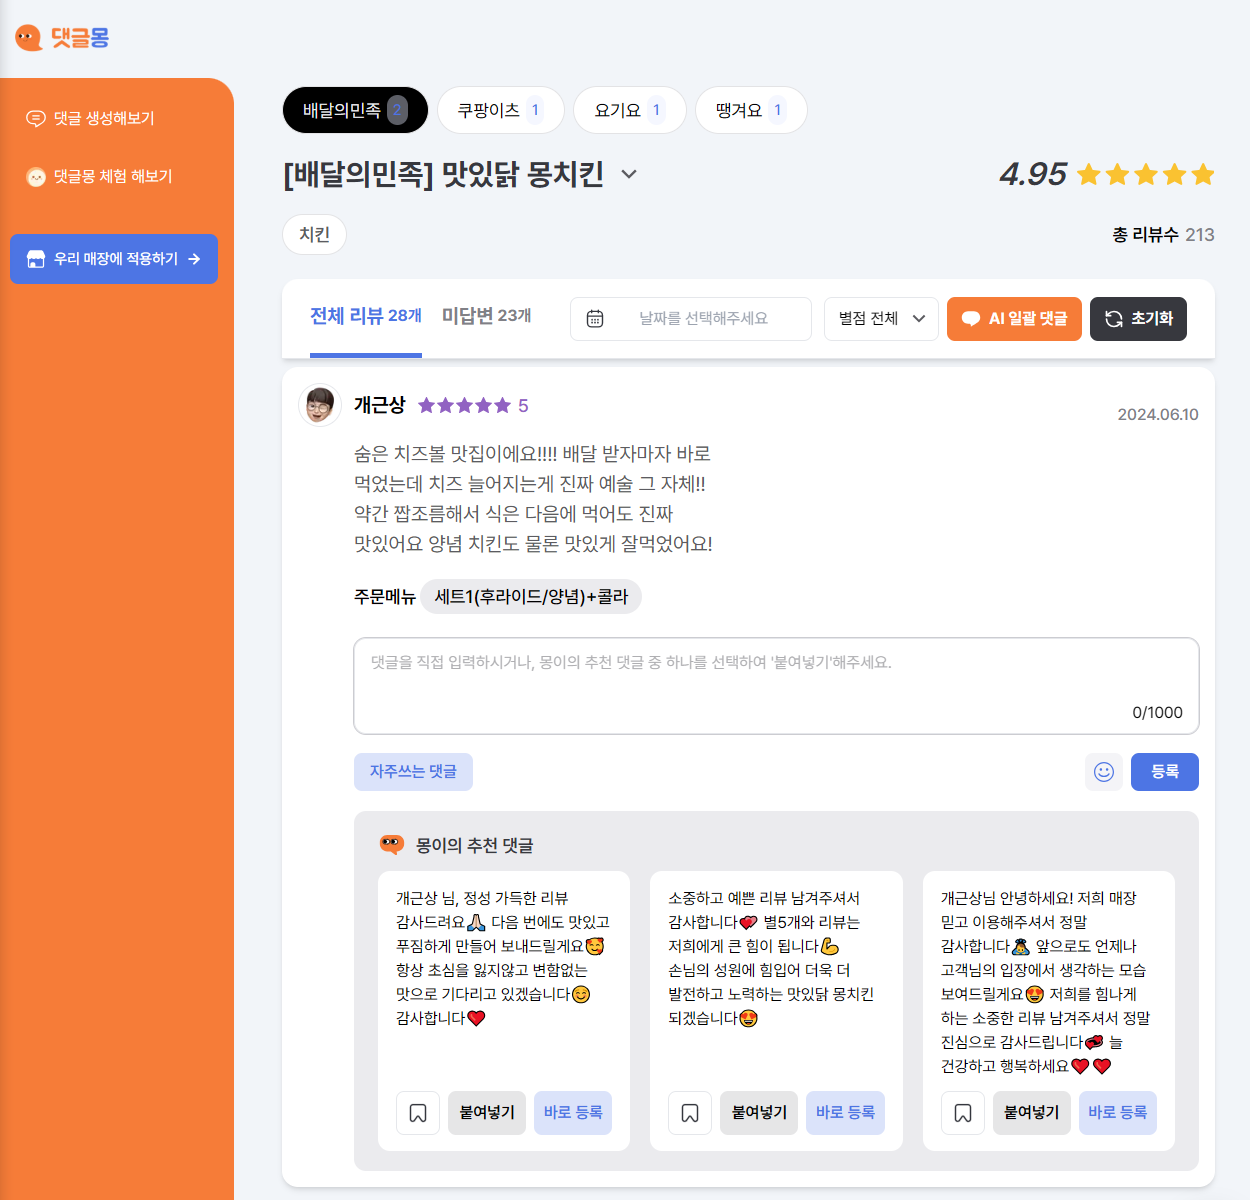Click inside the reply comment text box
The height and width of the screenshot is (1200, 1250).
coord(776,686)
